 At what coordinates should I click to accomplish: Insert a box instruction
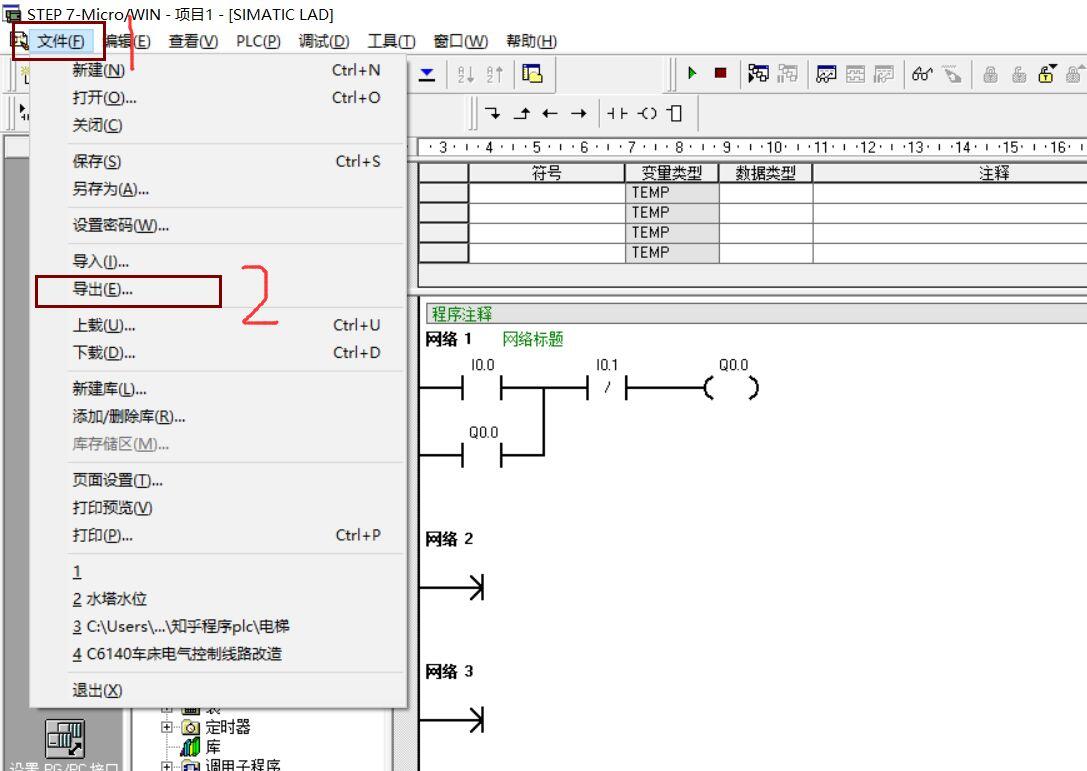(x=675, y=113)
